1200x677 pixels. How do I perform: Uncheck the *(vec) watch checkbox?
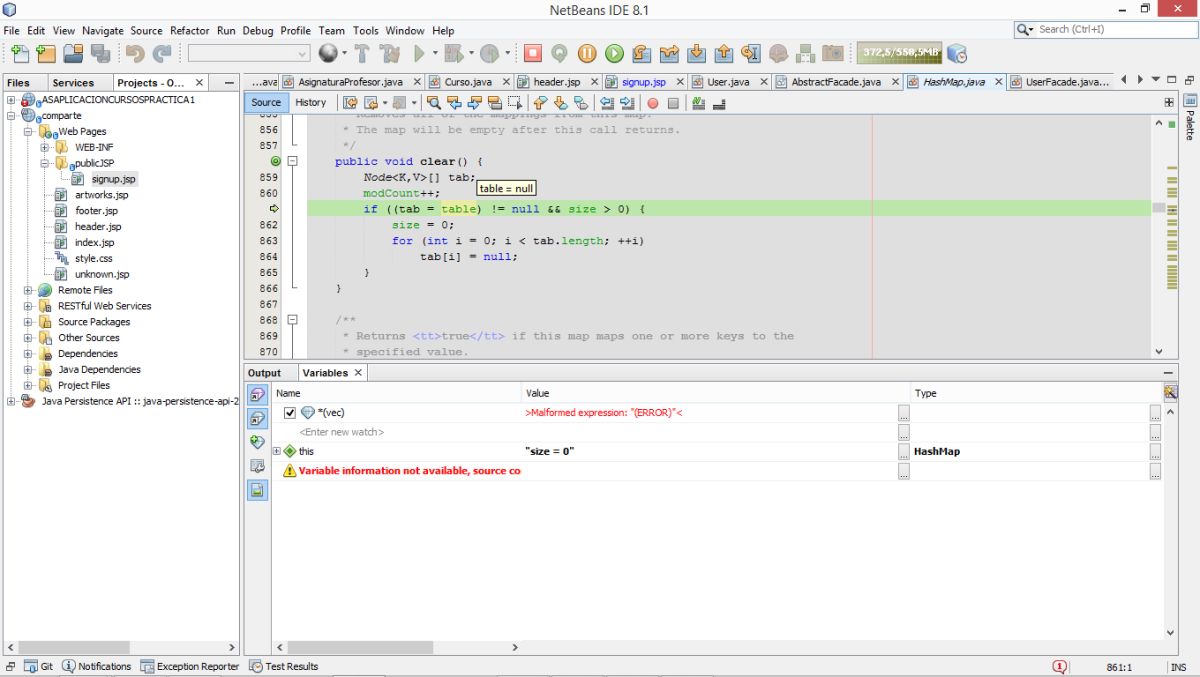(x=290, y=412)
